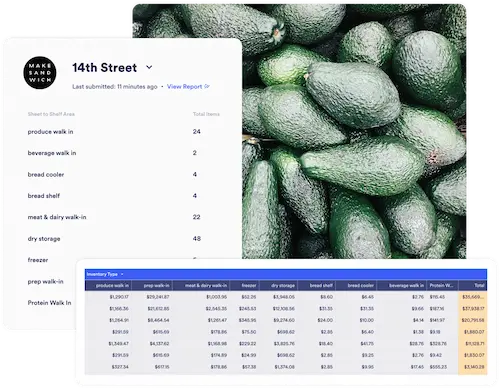Image resolution: width=500 pixels, height=389 pixels.
Task: Click total items count 22
Action: pos(197,217)
